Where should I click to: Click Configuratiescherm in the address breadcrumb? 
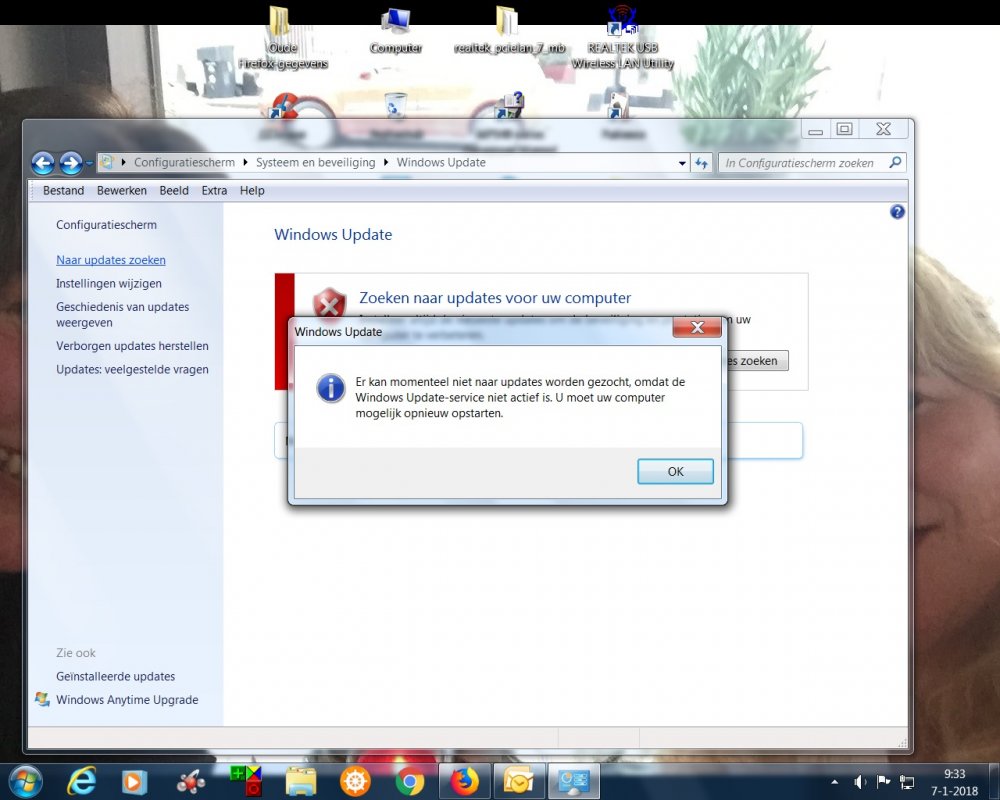tap(184, 163)
